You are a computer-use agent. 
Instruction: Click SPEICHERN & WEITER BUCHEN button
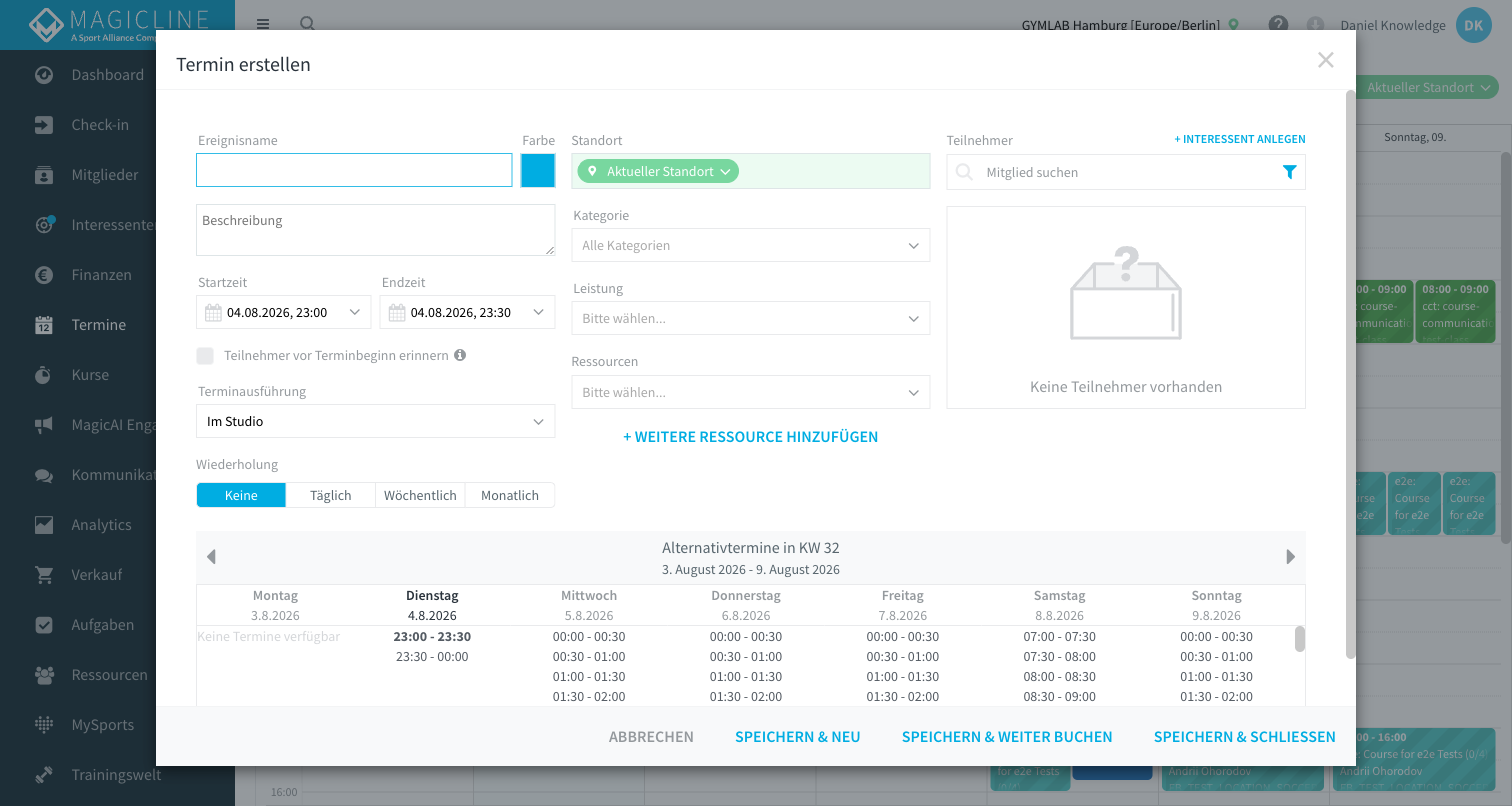tap(1007, 736)
